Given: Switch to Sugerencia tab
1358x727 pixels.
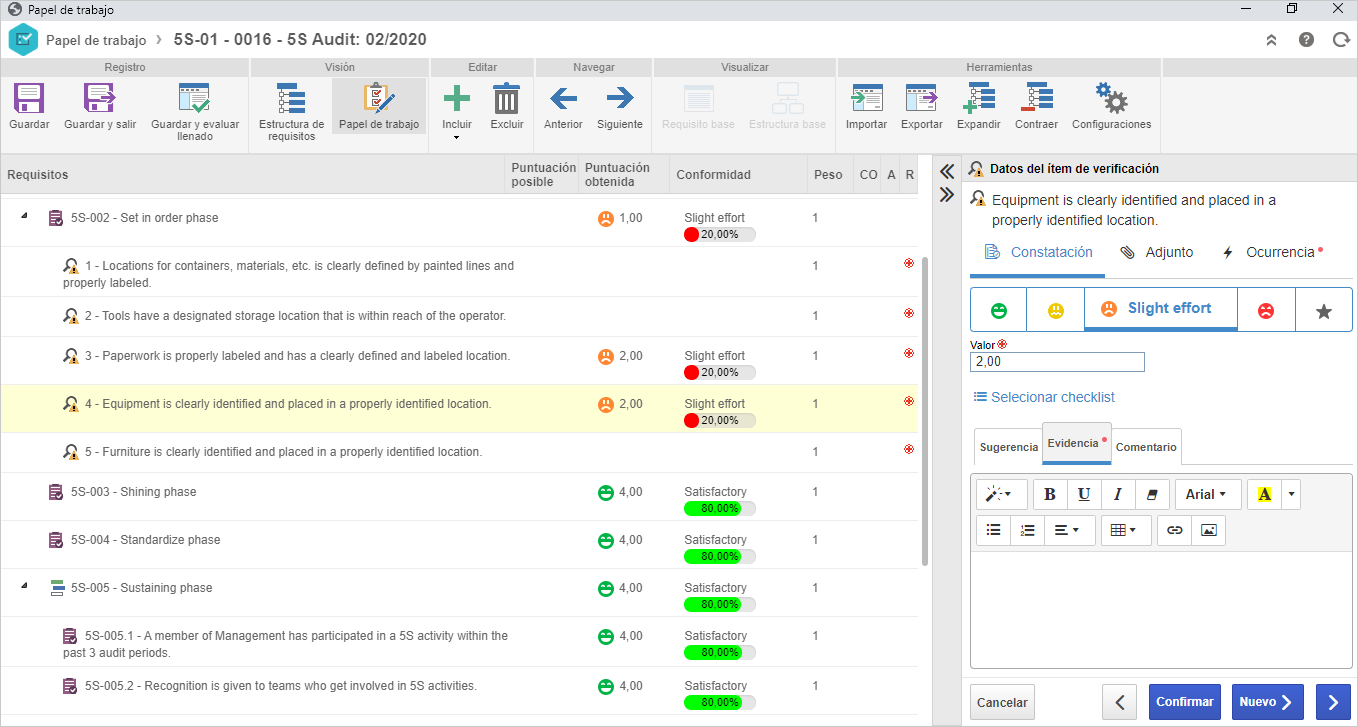Looking at the screenshot, I should pos(1008,447).
